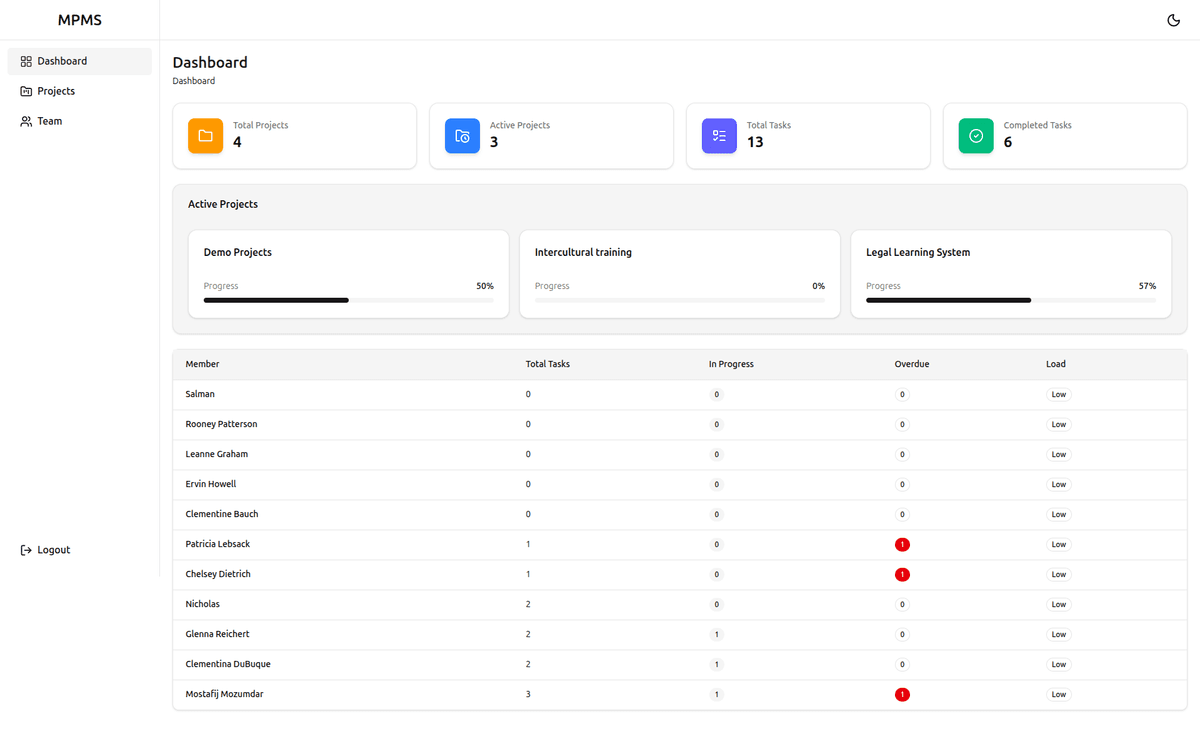
Task: Open the Intercultural training project card
Action: [680, 274]
